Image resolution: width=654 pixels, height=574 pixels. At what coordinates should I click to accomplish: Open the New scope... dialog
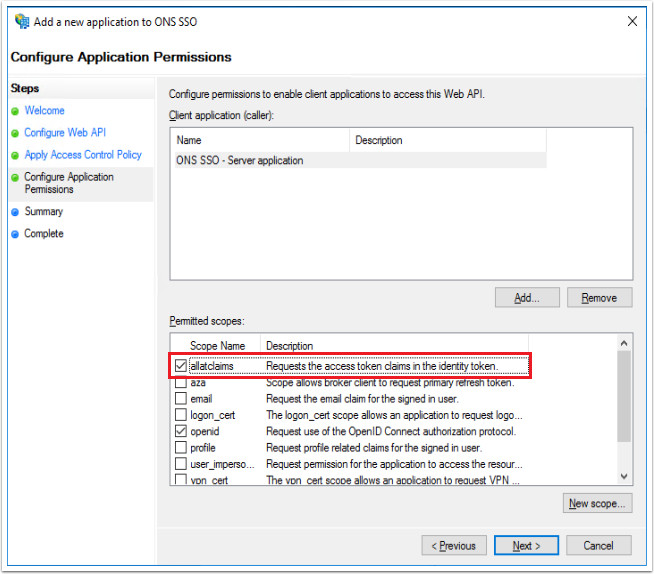click(597, 504)
